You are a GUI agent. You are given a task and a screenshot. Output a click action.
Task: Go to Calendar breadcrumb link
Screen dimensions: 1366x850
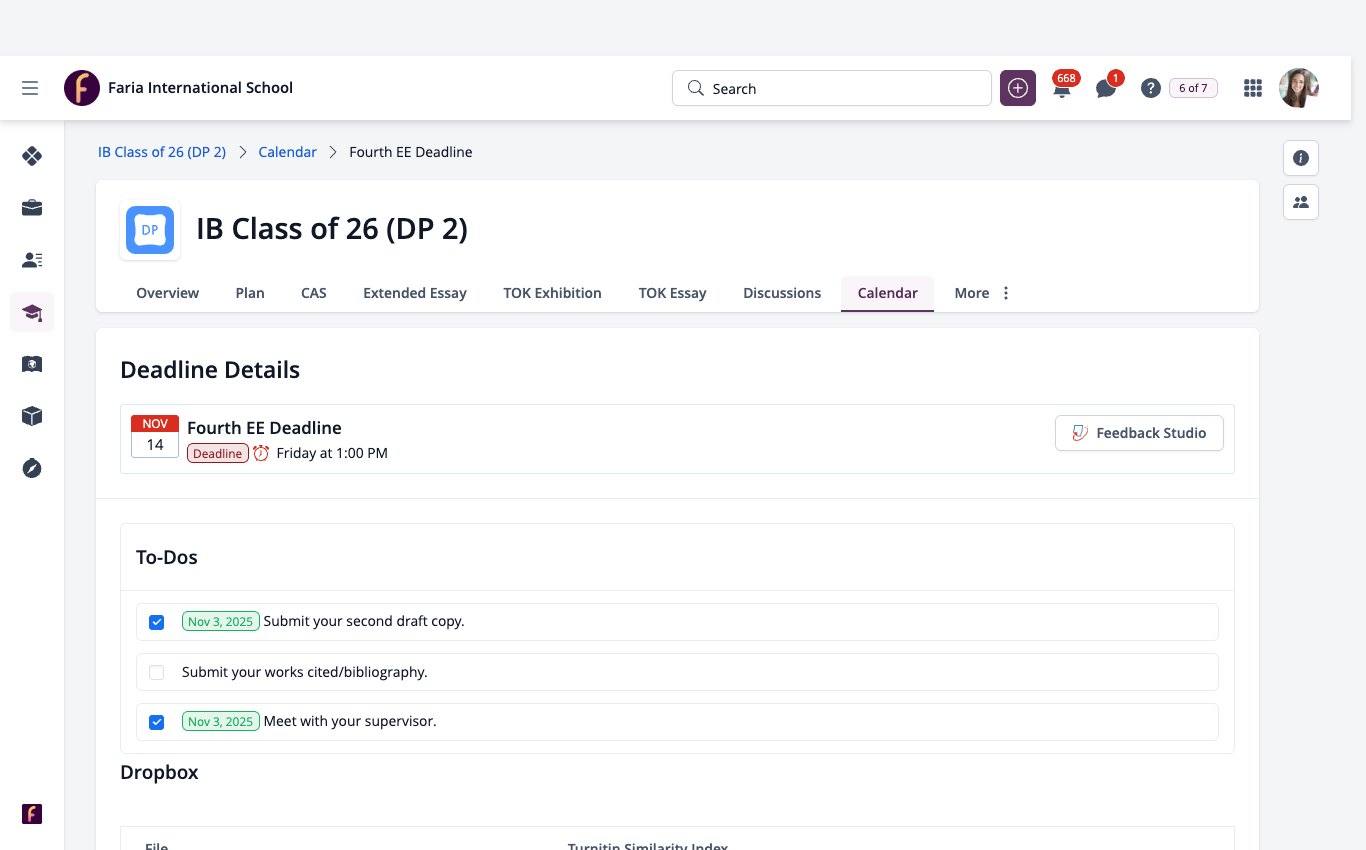tap(287, 152)
